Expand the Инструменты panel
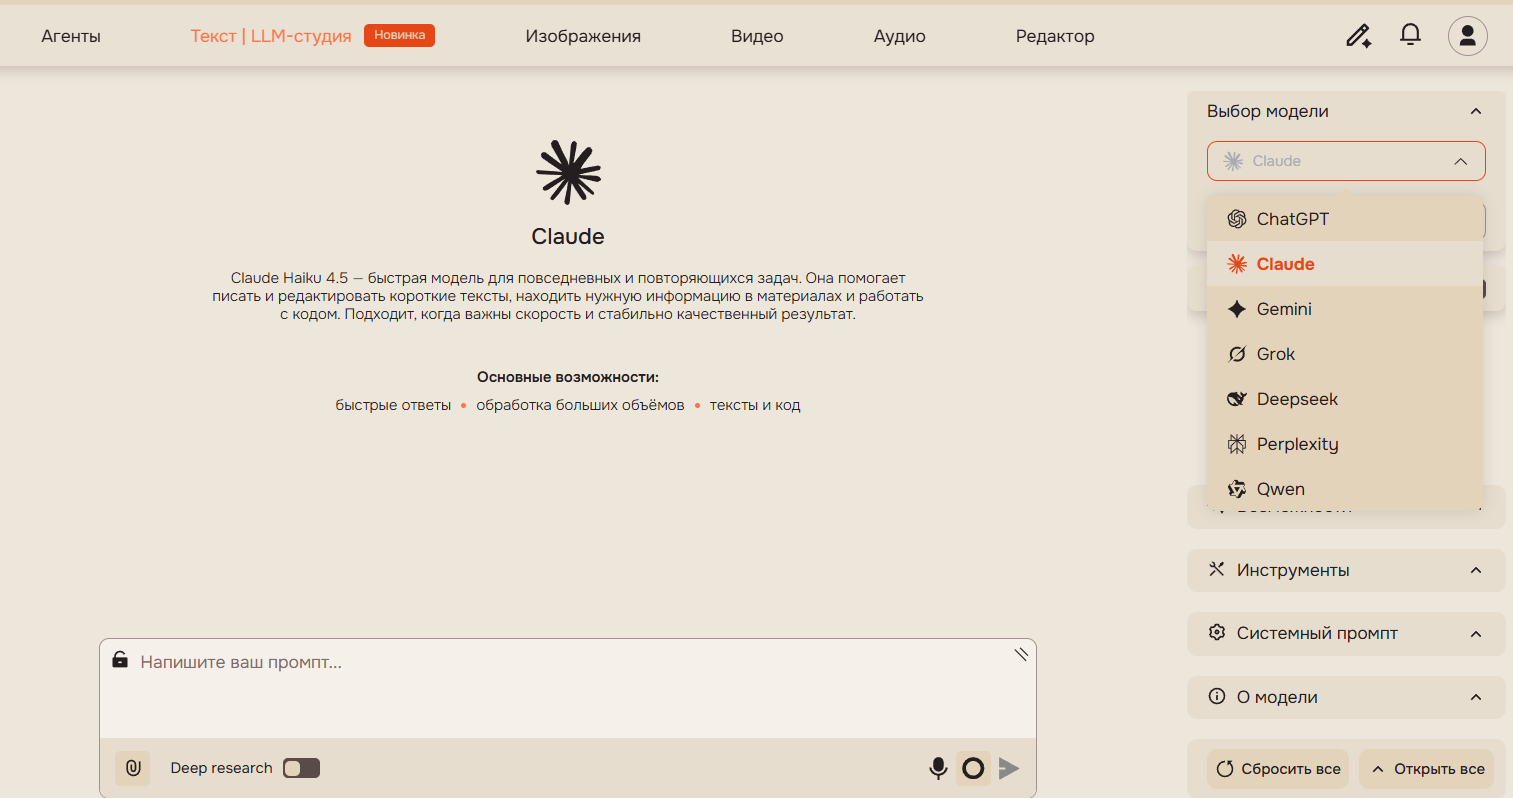 (x=1346, y=570)
